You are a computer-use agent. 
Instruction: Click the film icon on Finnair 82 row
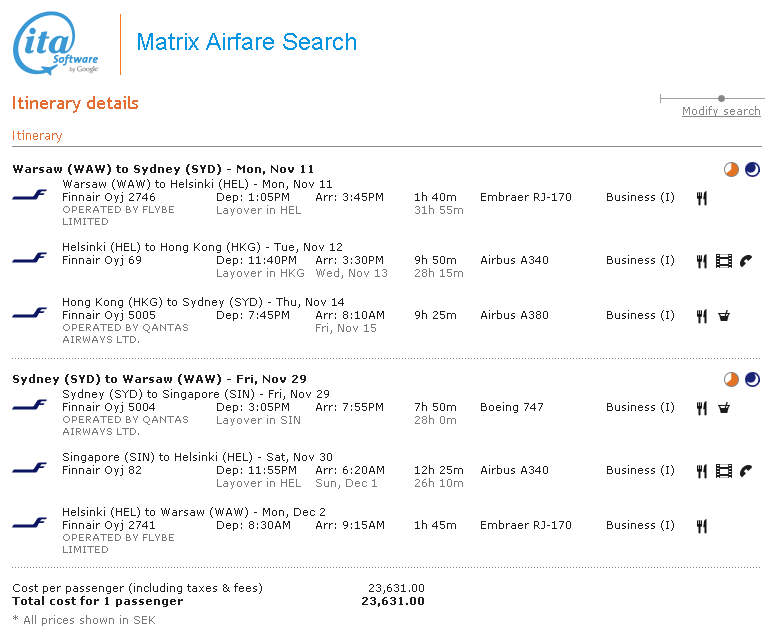(x=724, y=471)
